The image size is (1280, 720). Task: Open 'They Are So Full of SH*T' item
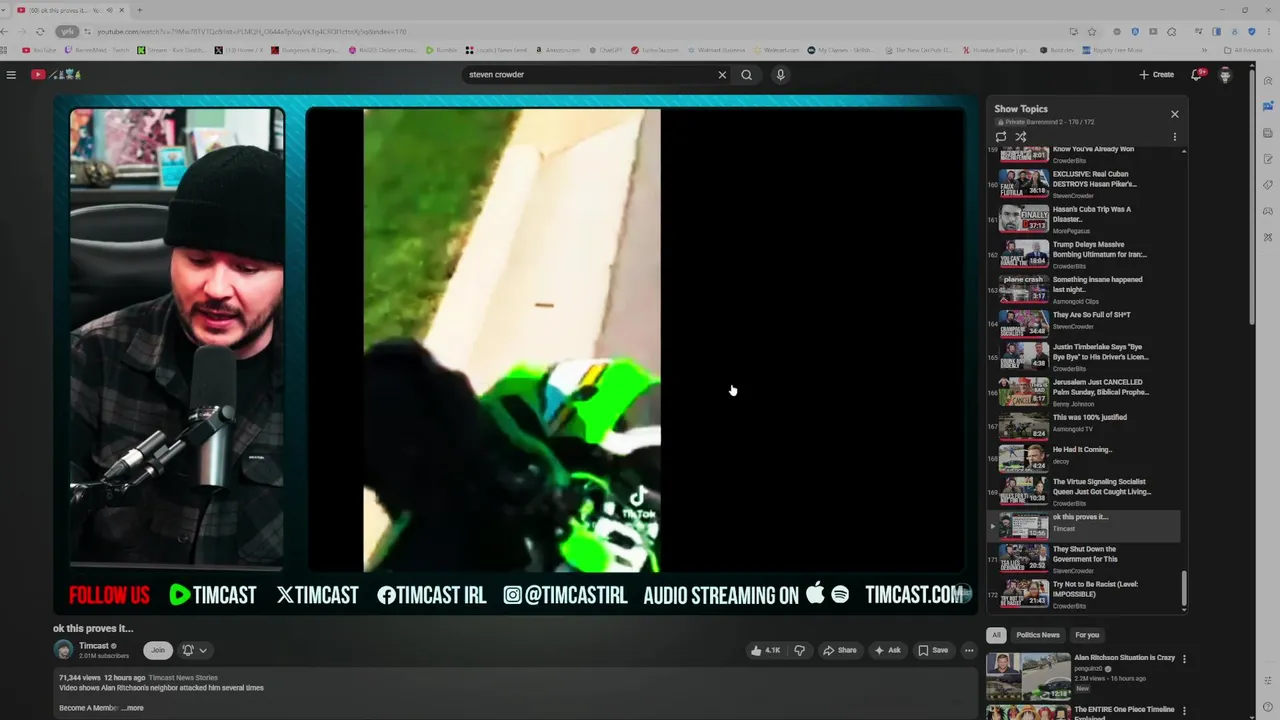(1085, 324)
